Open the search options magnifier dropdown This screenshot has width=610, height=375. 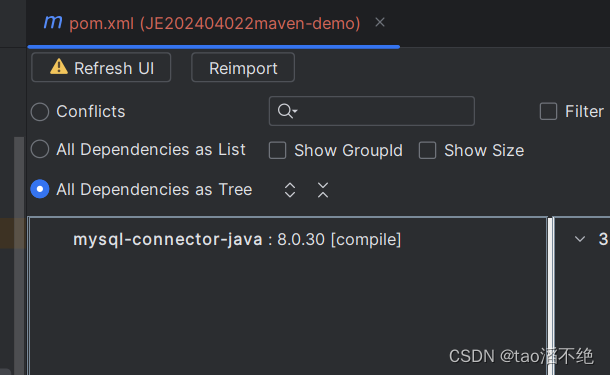pos(287,111)
